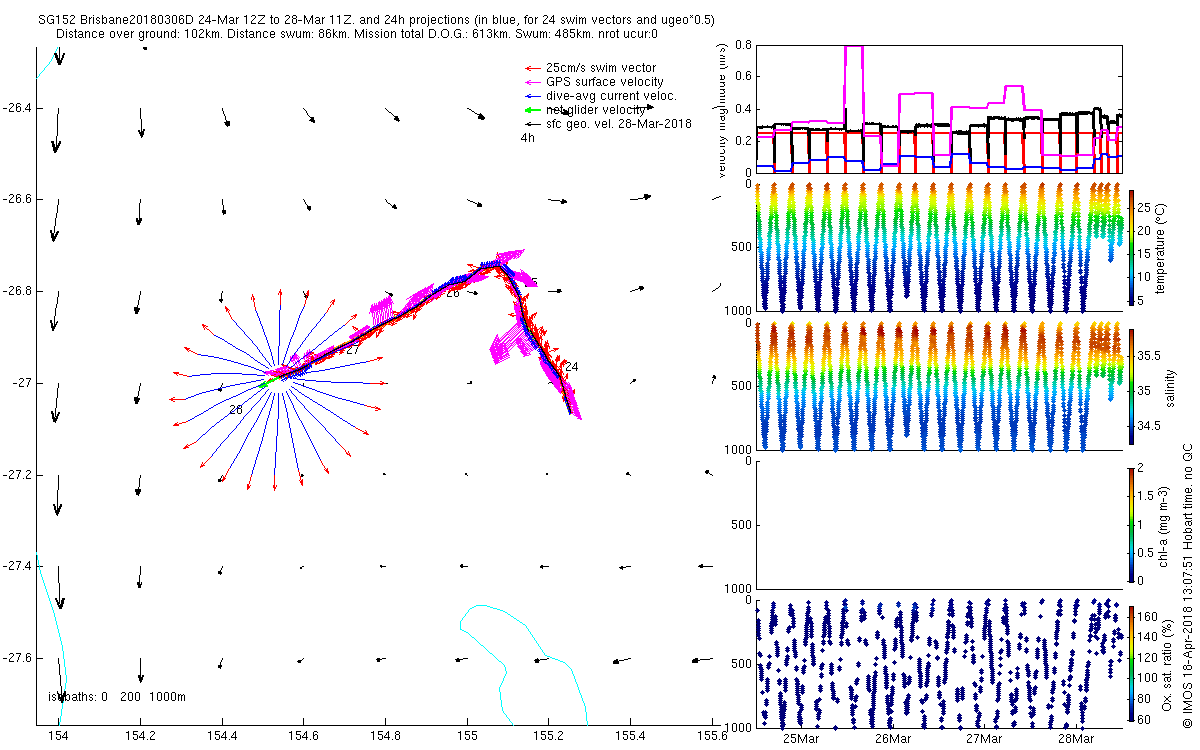Click the '-26.4' latitude tick label

[x=18, y=107]
